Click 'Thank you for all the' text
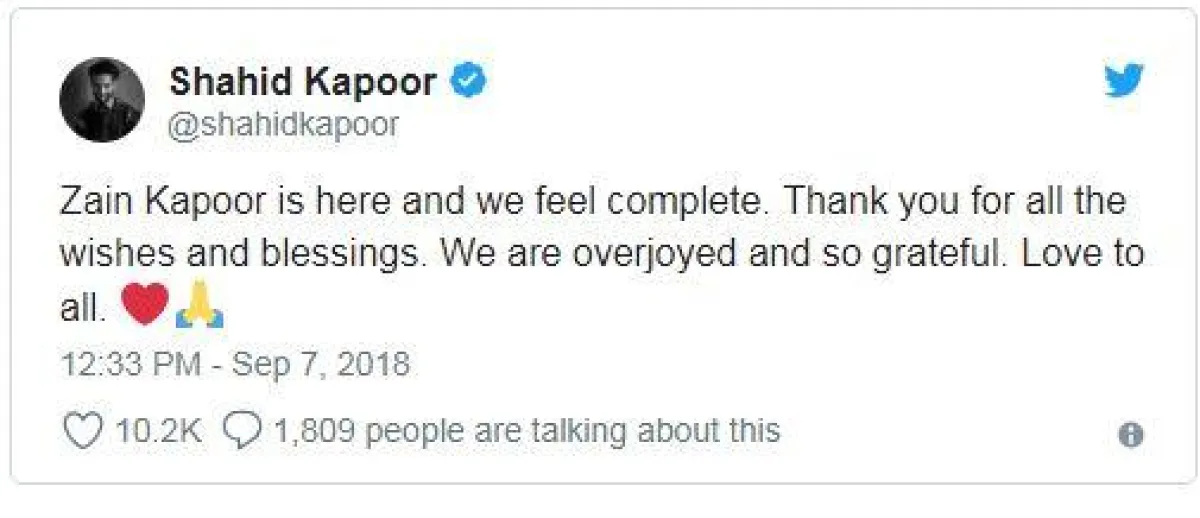 (x=955, y=201)
